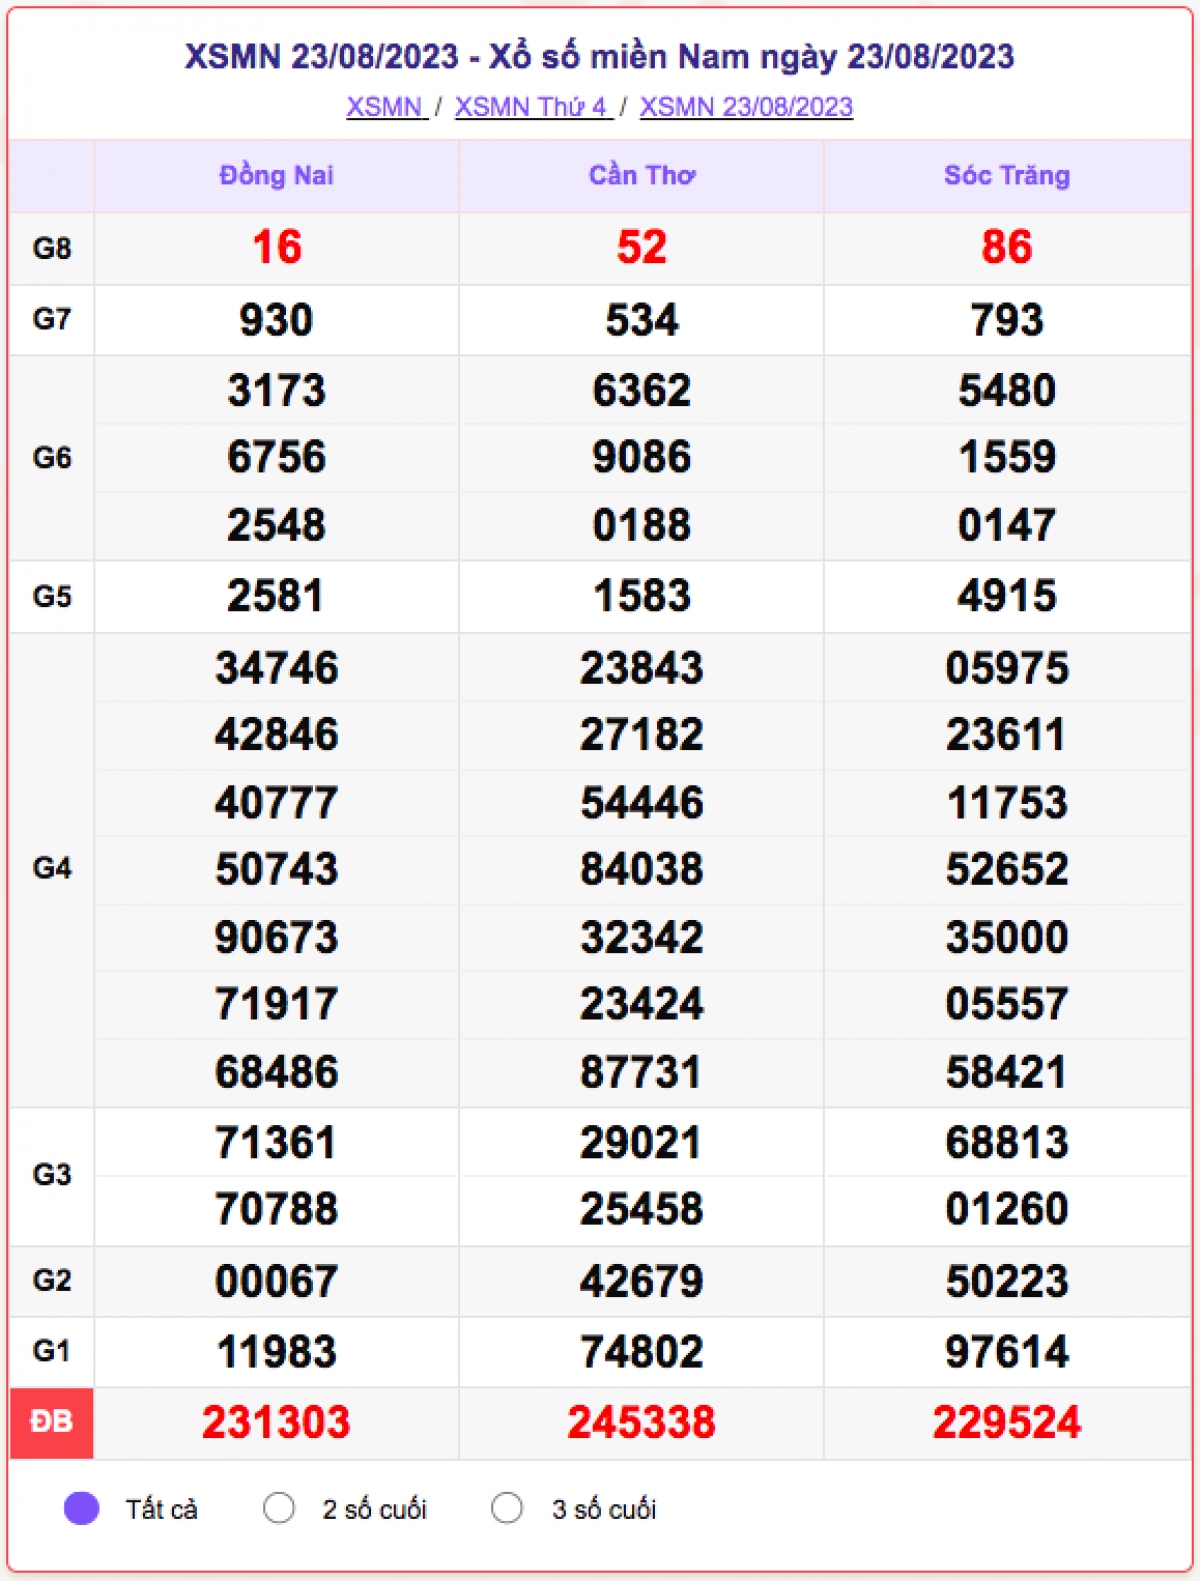1200x1581 pixels.
Task: Click the G6 number 0147
Action: (x=1007, y=526)
